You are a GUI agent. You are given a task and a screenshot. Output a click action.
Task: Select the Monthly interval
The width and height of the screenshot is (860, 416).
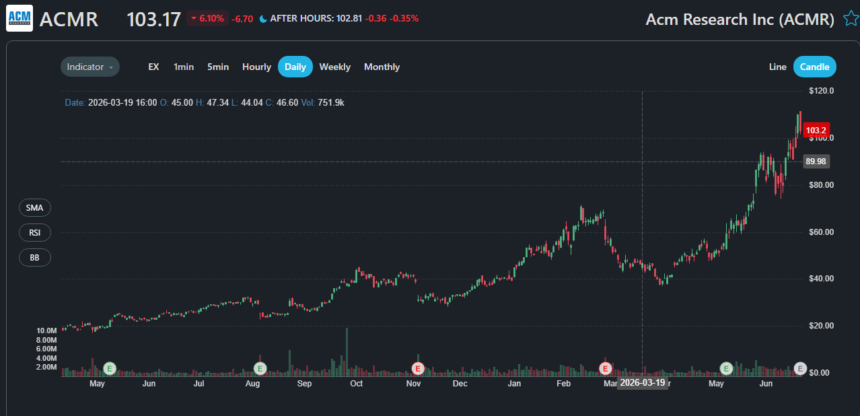tap(382, 67)
